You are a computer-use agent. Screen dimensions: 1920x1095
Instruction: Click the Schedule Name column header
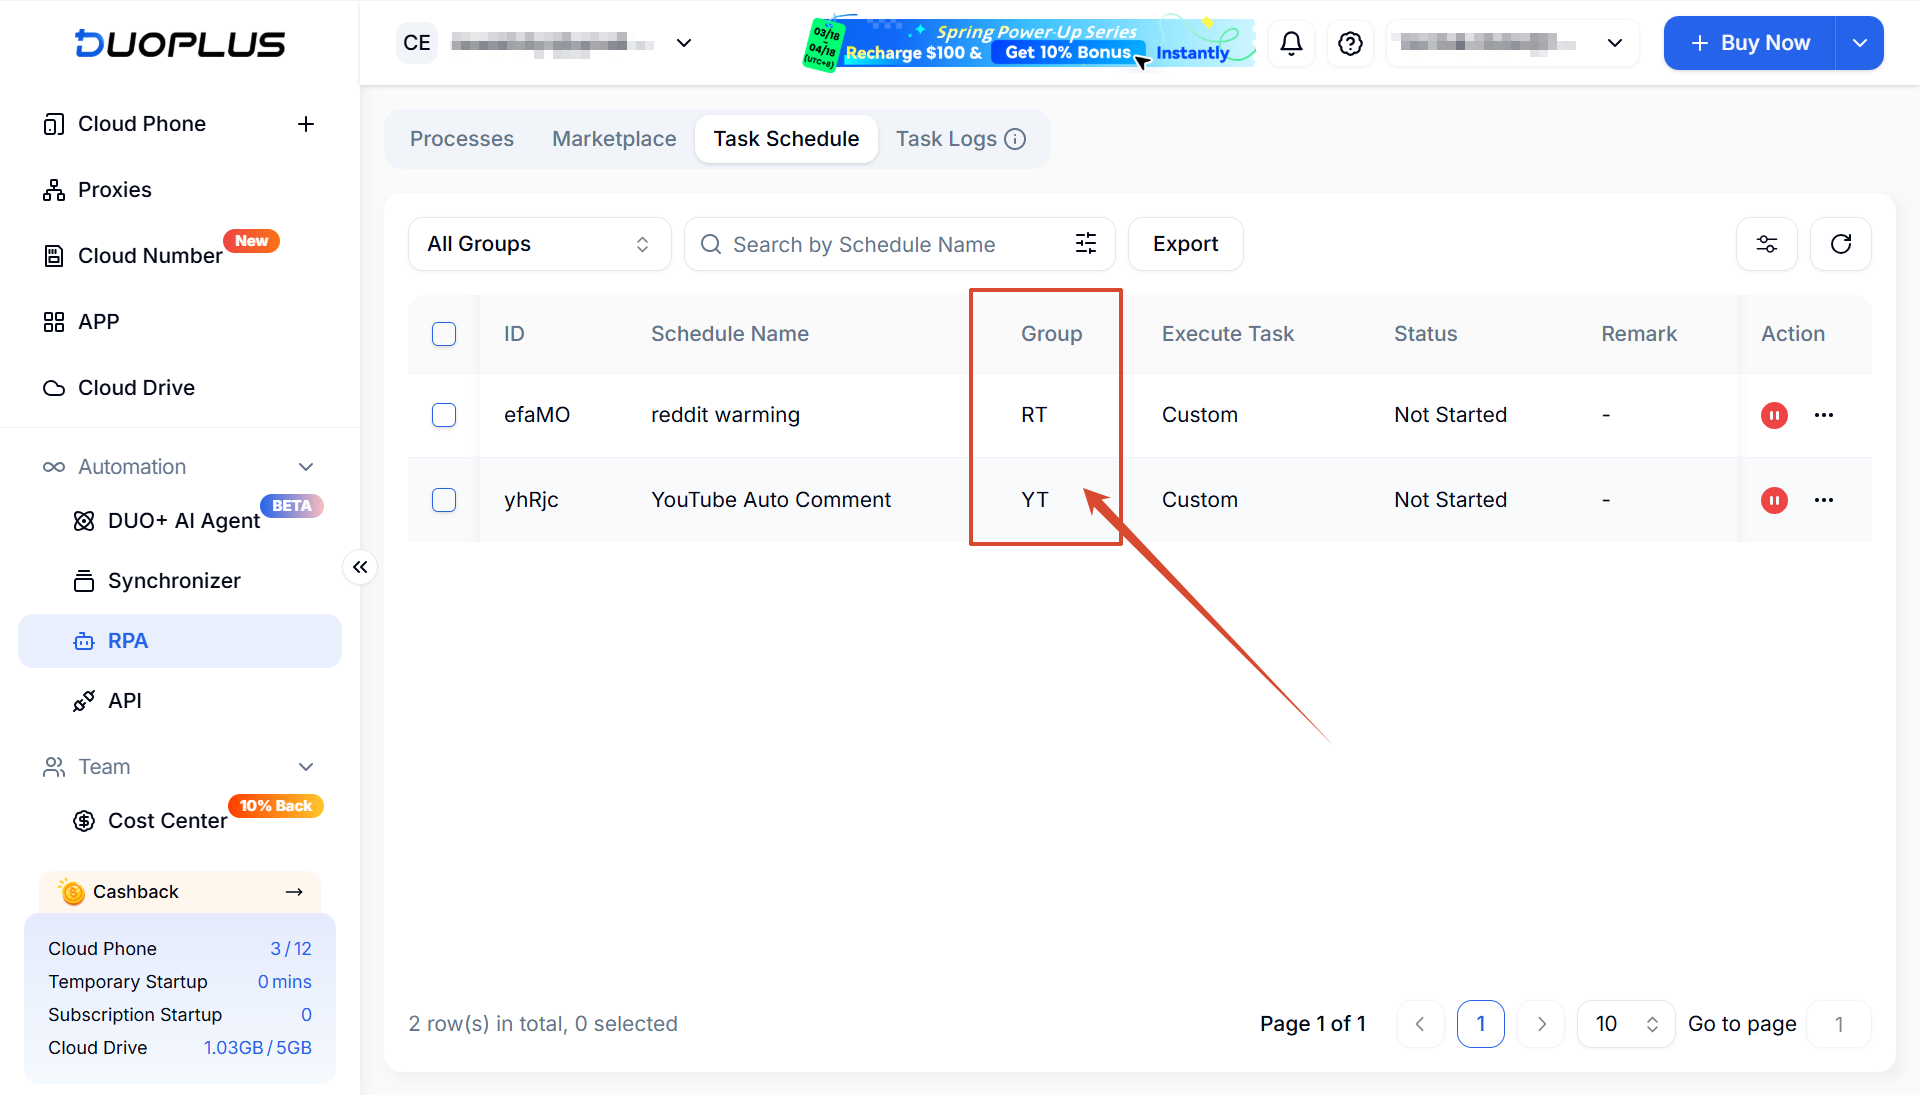[x=730, y=334]
